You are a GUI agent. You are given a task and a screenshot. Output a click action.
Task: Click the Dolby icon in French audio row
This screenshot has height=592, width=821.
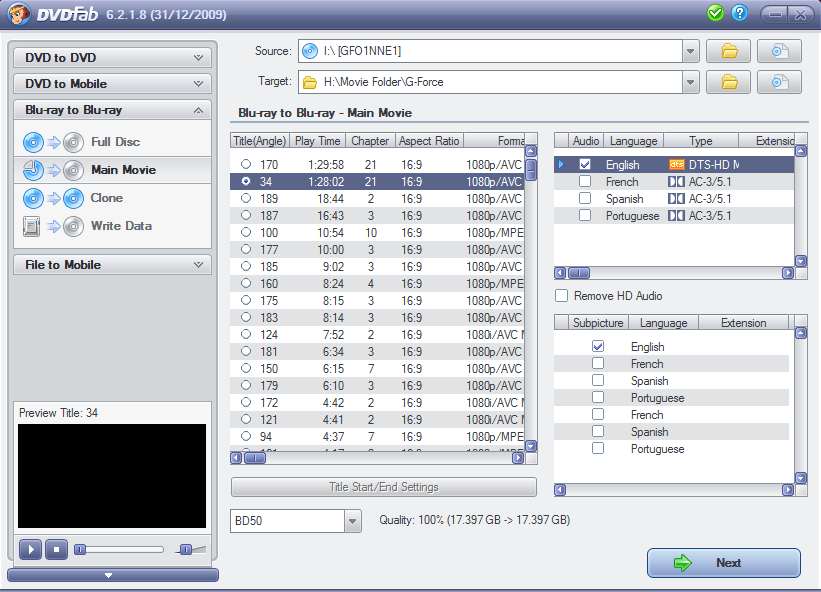pyautogui.click(x=676, y=182)
